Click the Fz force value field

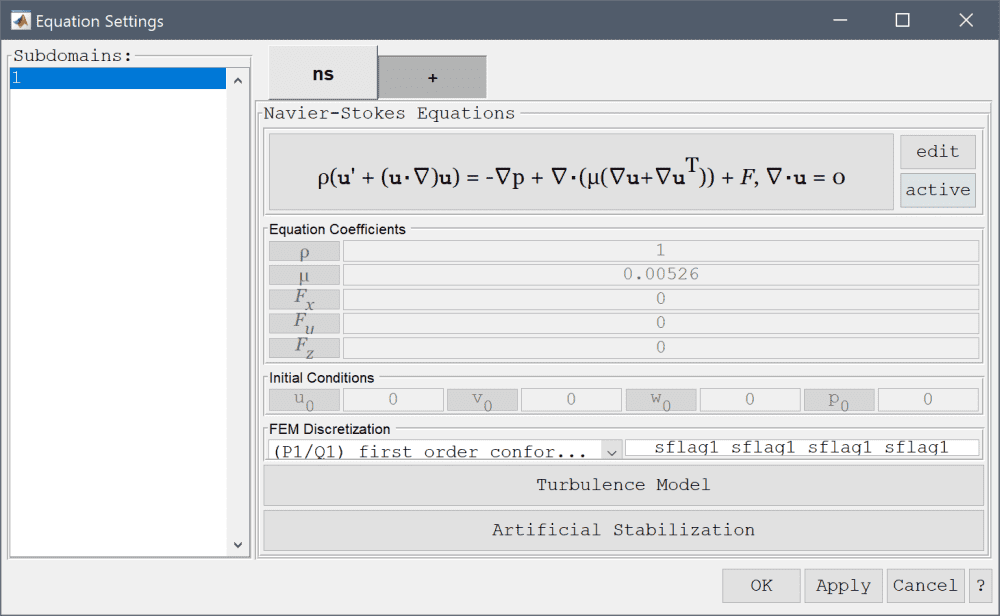(x=661, y=348)
